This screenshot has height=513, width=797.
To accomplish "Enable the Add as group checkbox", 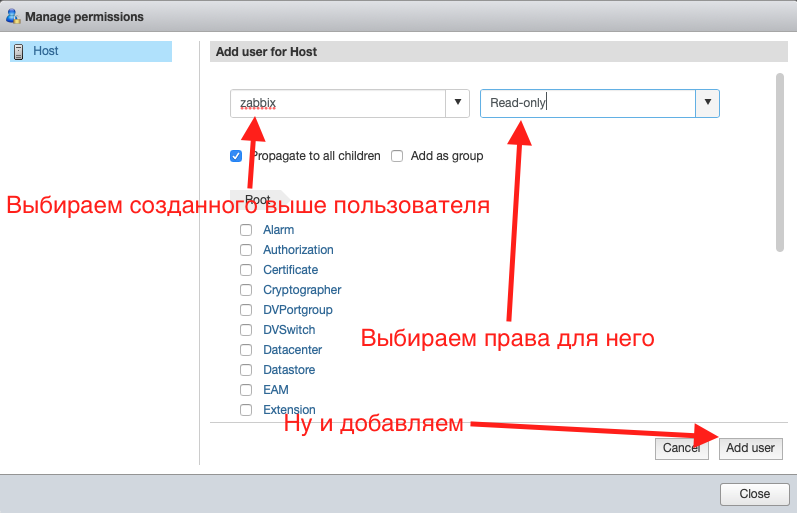I will [x=397, y=156].
